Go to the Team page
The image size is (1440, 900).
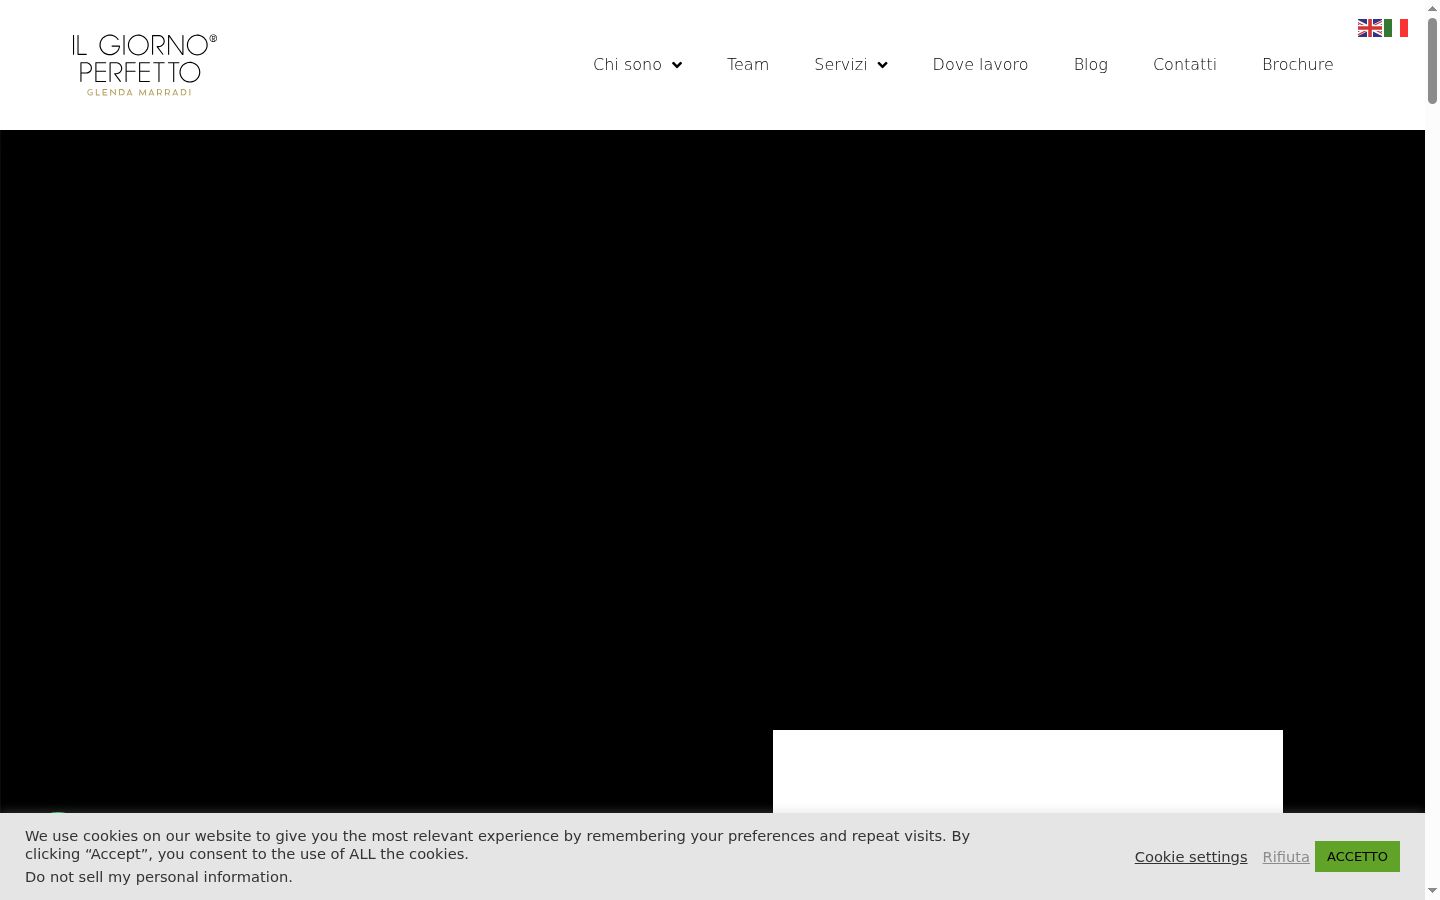(x=748, y=64)
